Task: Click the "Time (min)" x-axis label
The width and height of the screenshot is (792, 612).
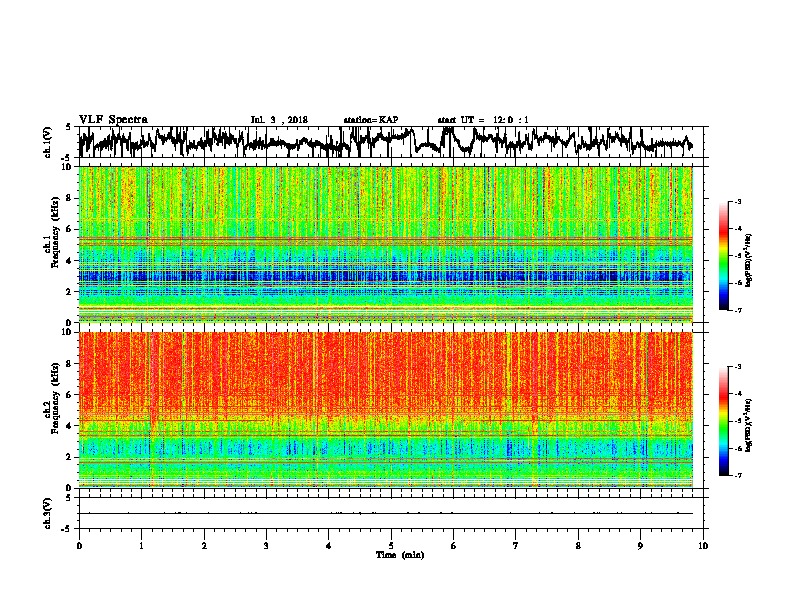Action: (400, 555)
